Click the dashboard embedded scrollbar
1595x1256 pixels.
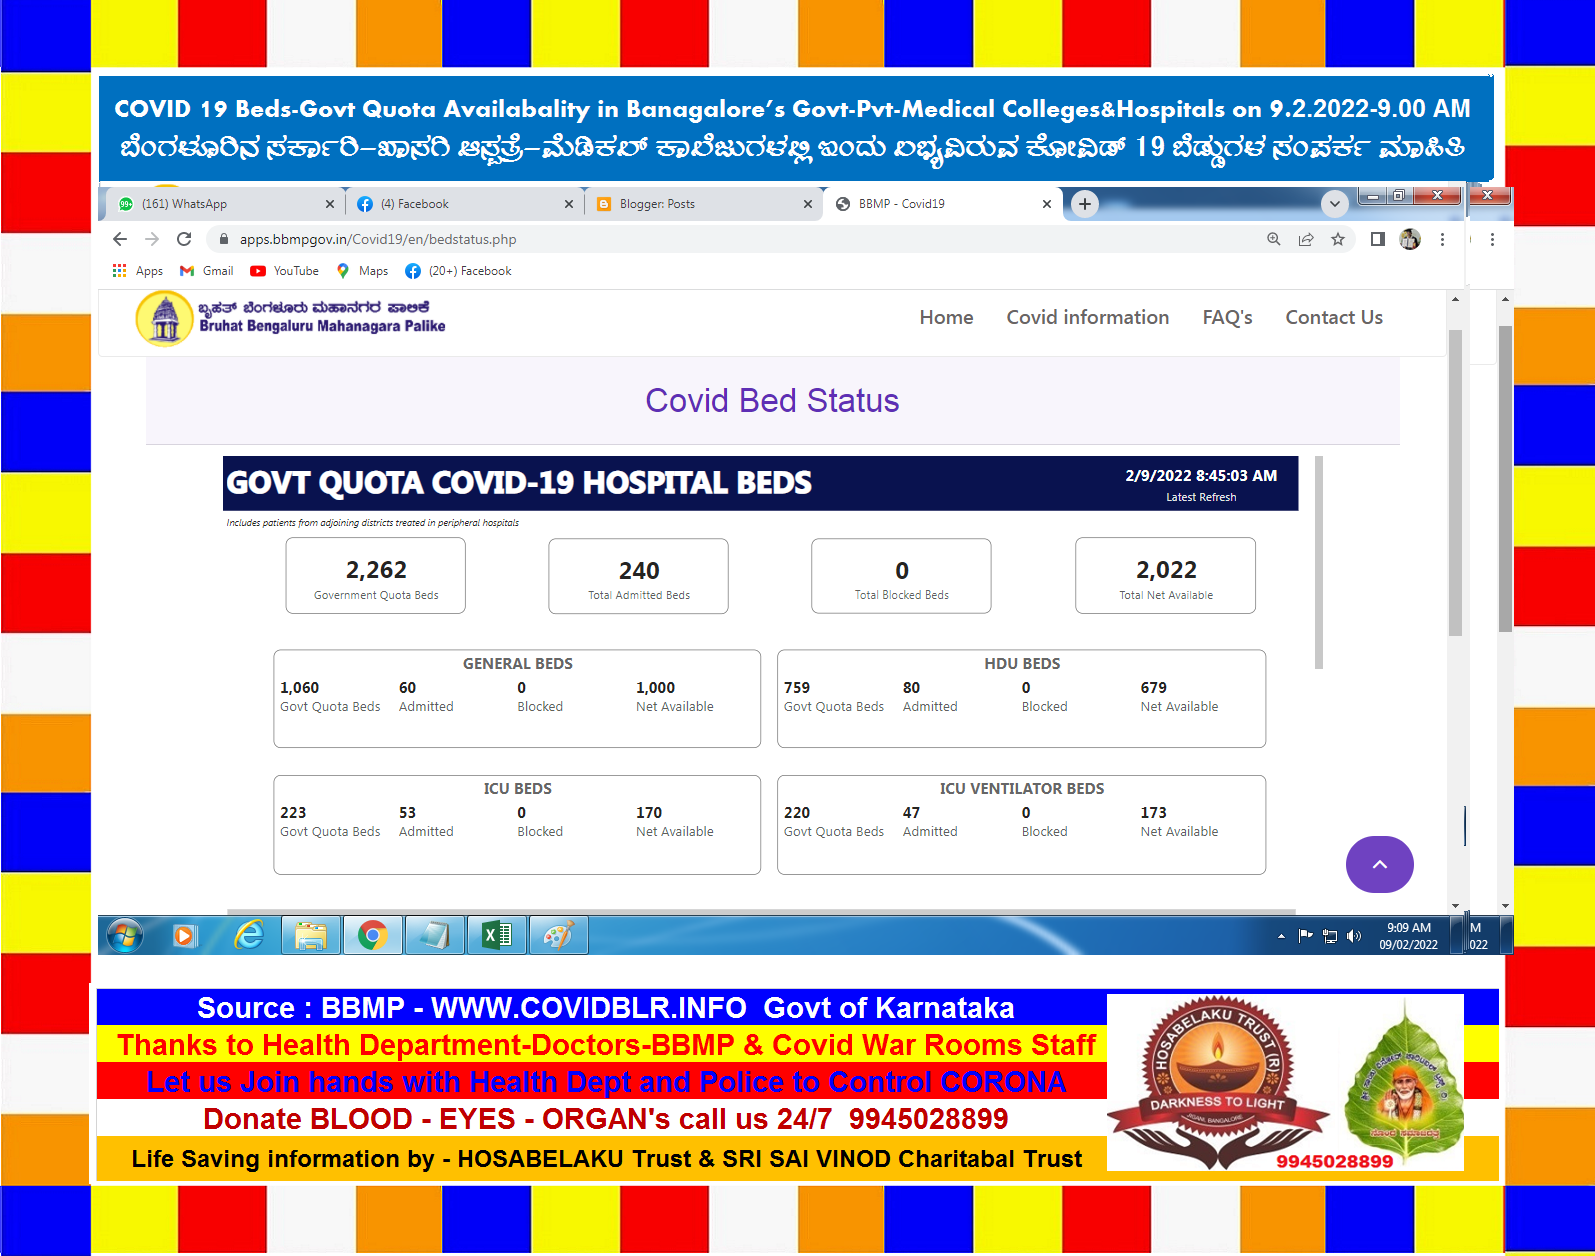1319,562
